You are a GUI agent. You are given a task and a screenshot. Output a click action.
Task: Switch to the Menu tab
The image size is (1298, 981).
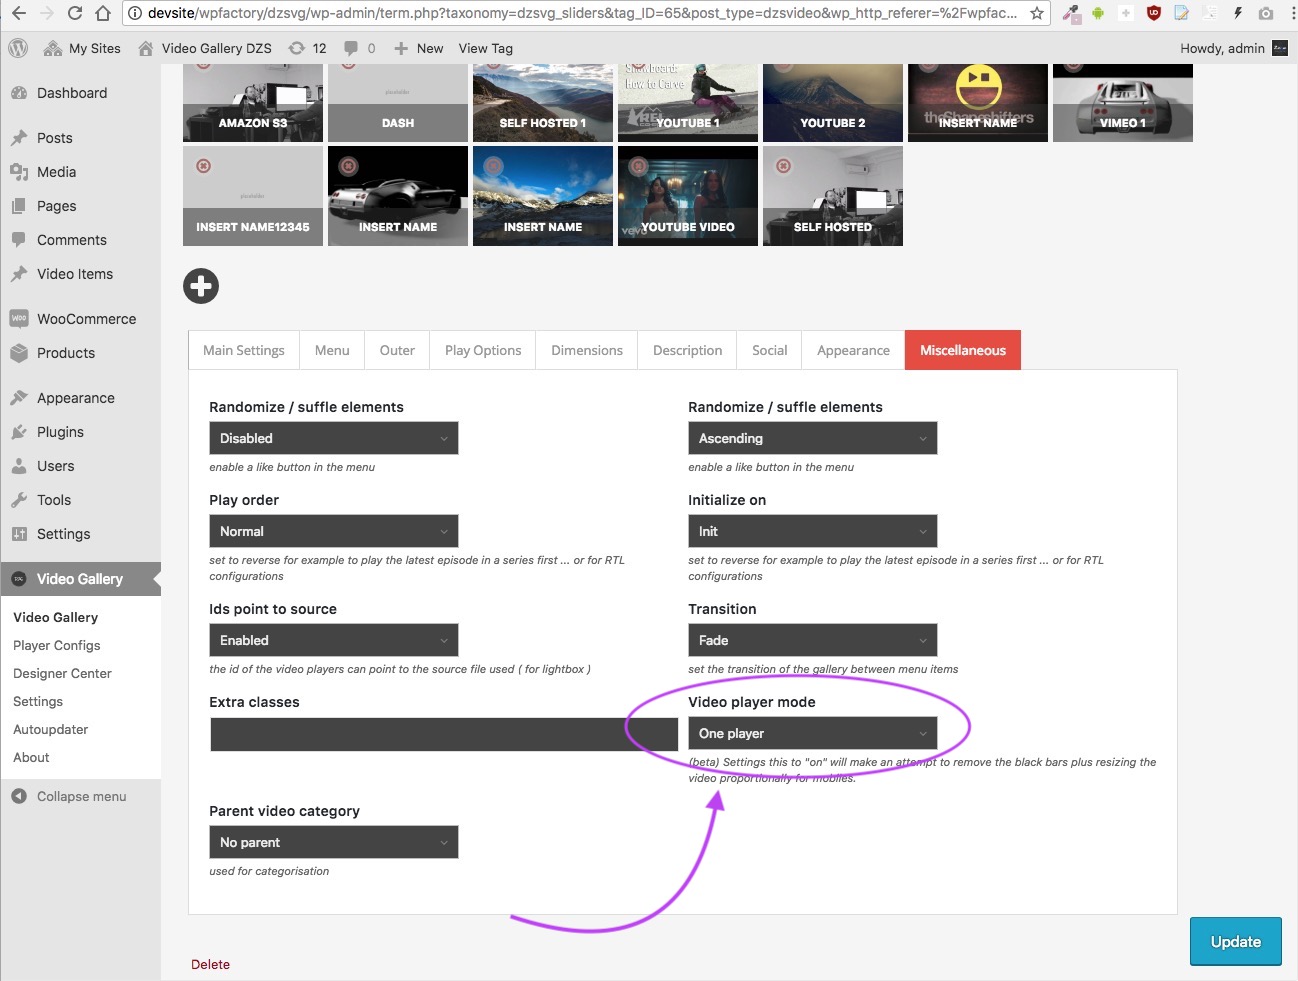332,350
